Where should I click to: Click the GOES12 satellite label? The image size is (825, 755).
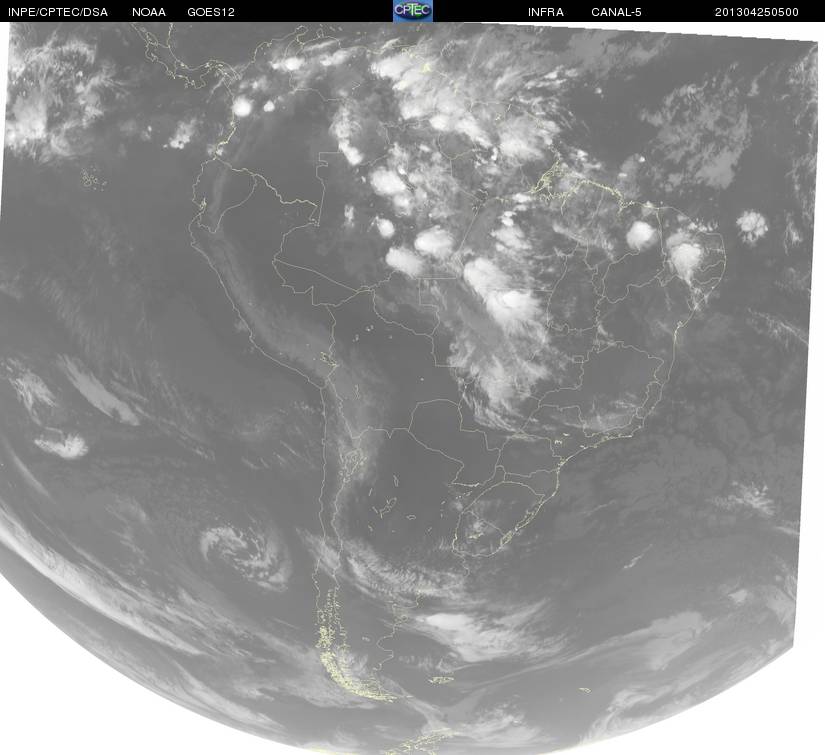tap(211, 12)
